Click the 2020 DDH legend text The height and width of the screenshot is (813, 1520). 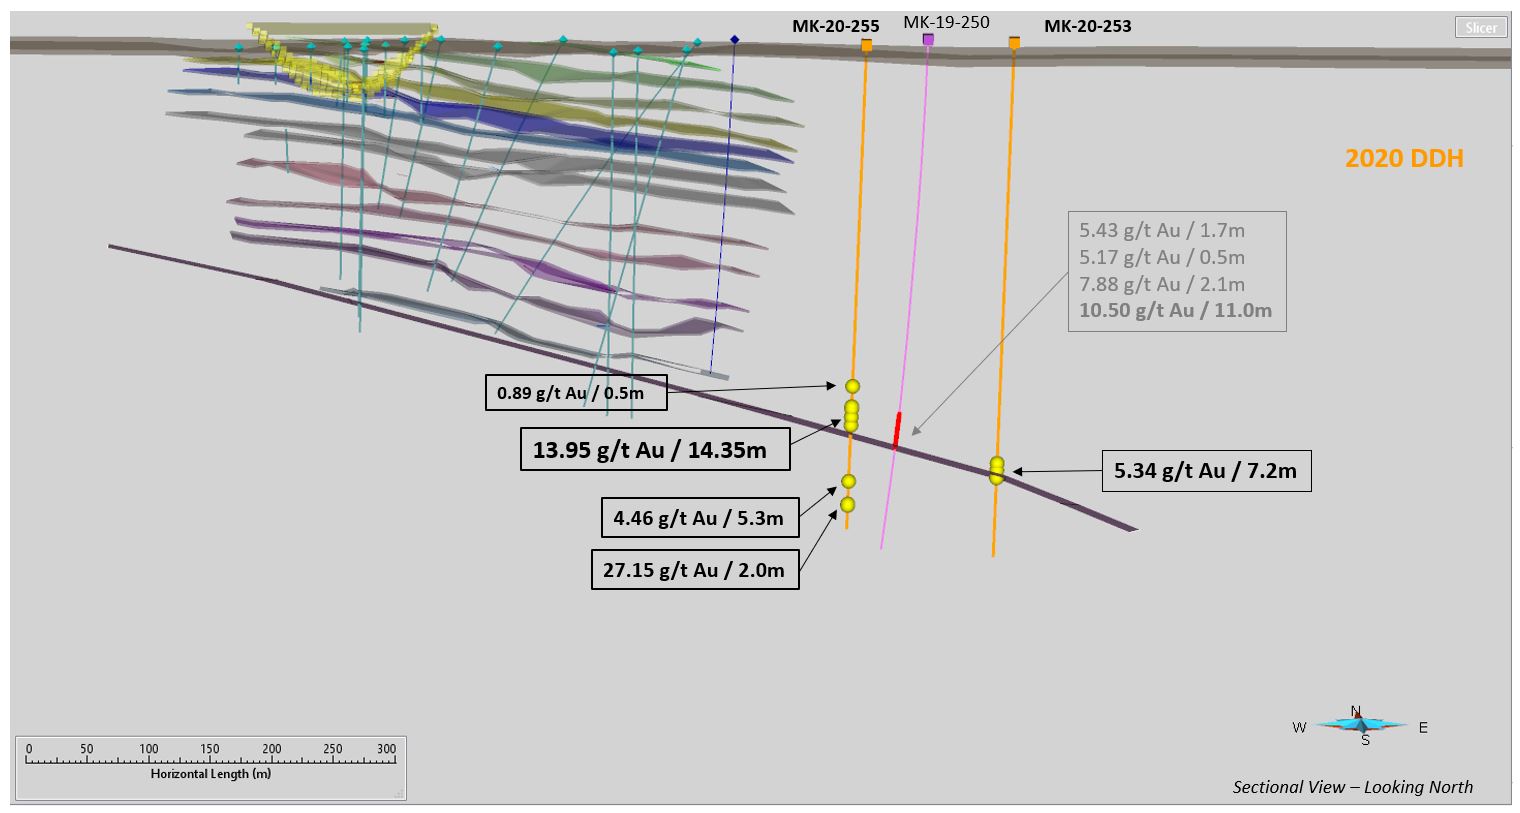1403,158
